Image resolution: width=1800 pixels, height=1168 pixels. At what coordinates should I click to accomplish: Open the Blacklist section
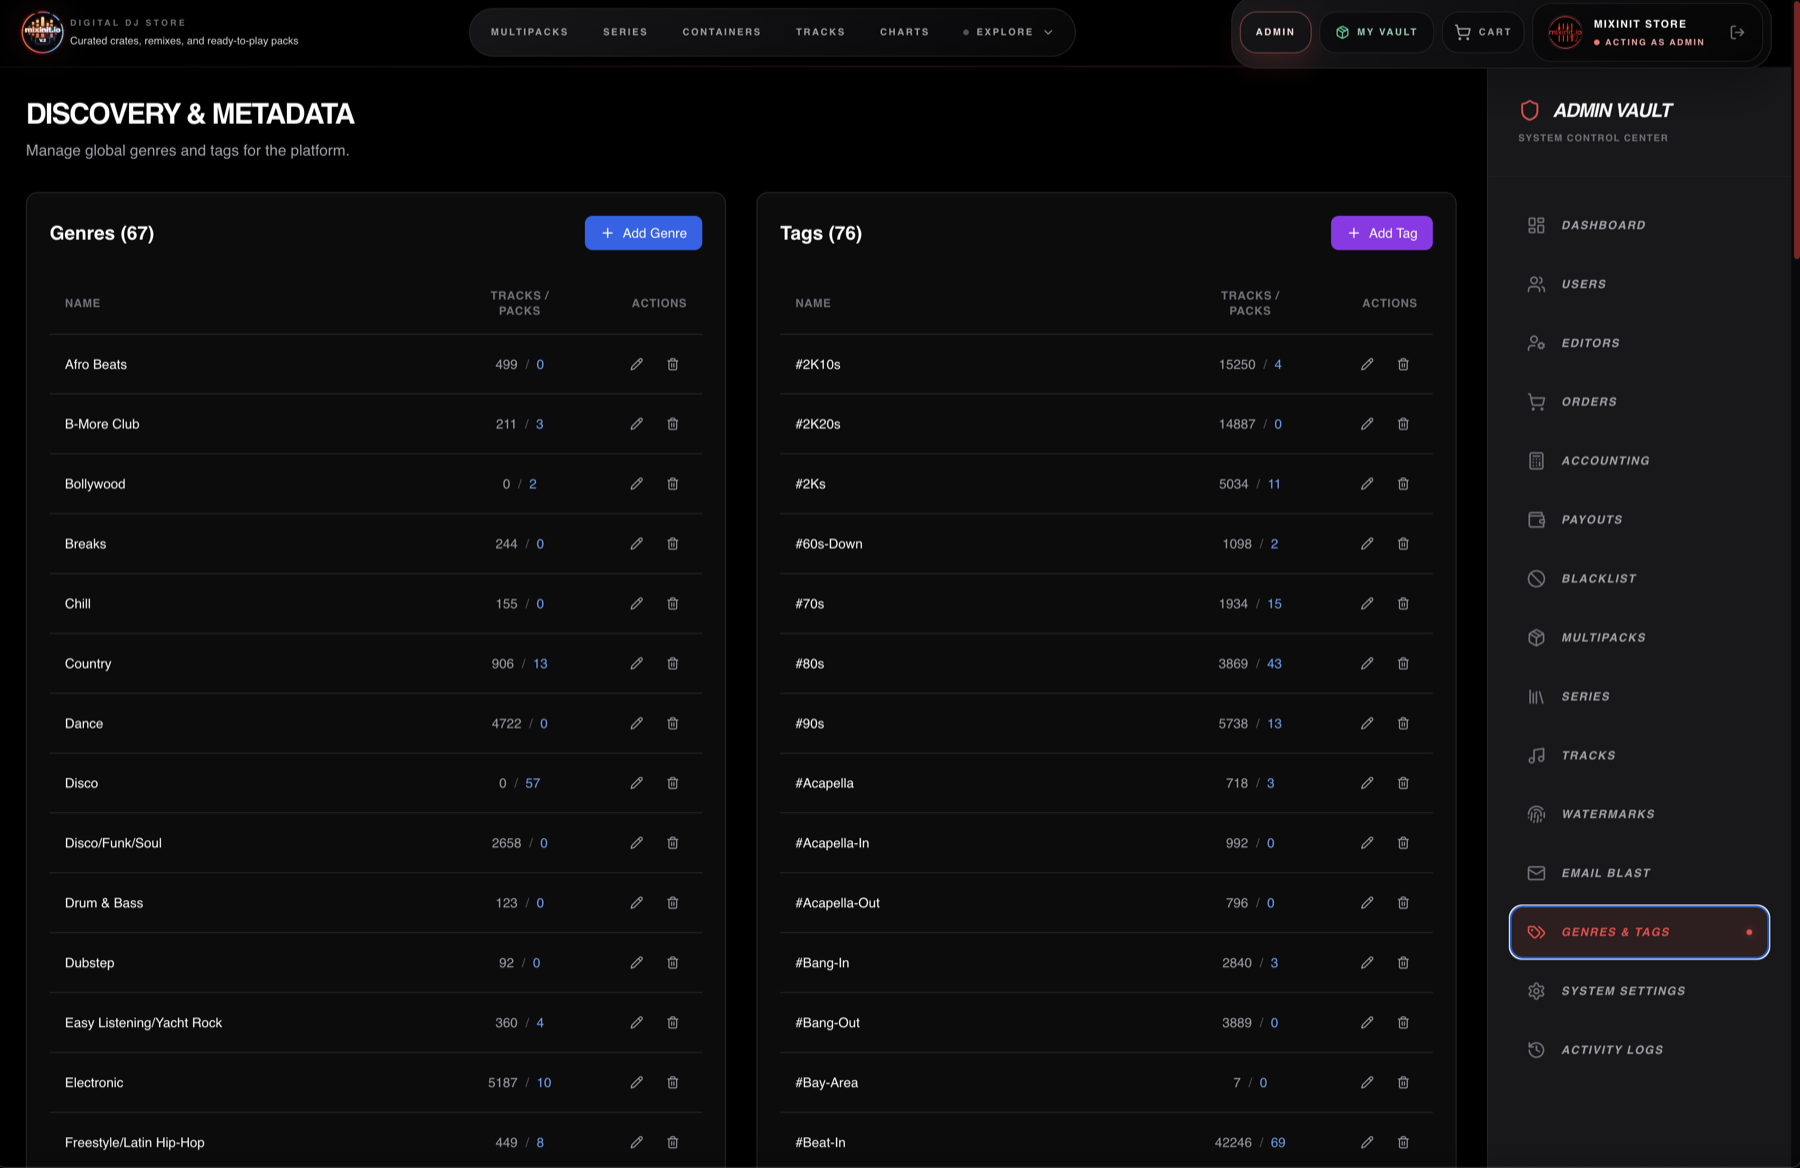tap(1598, 578)
